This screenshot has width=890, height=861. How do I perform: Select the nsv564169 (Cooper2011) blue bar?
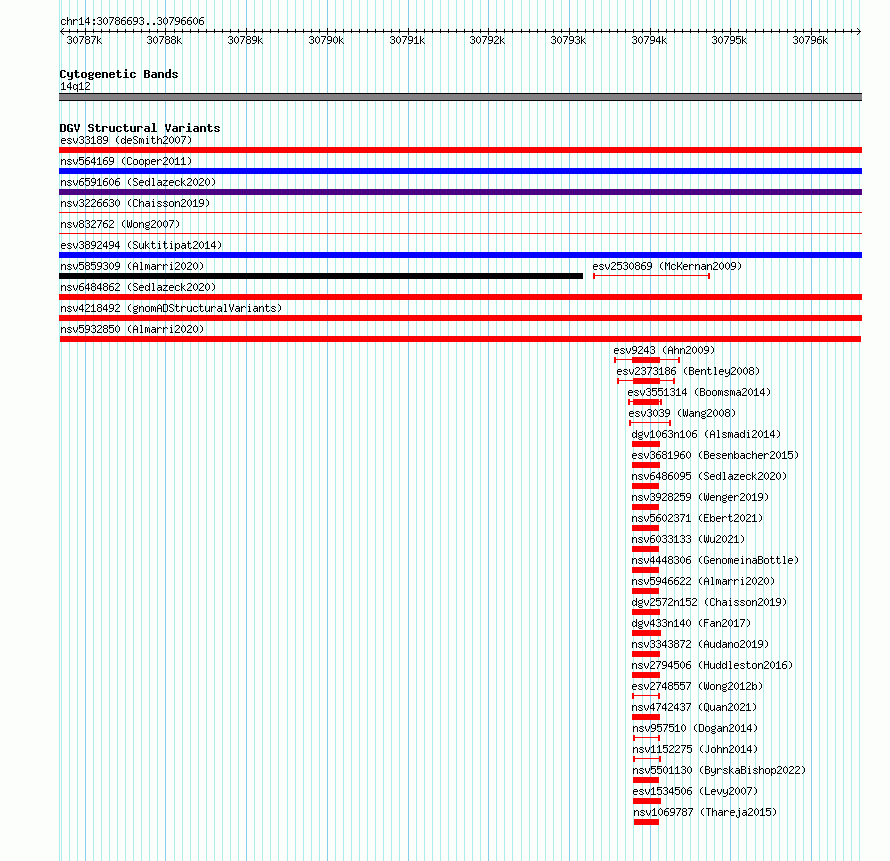point(460,171)
